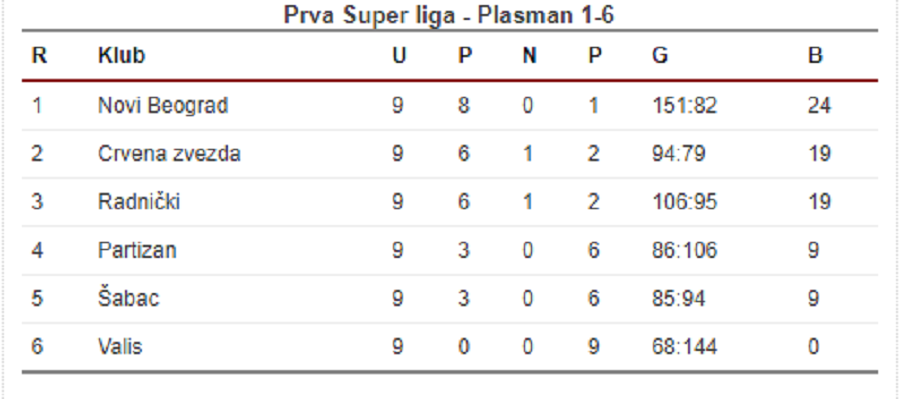Click the 68:144 goal ratio for Valis
Screen dimensions: 900x399
684,347
